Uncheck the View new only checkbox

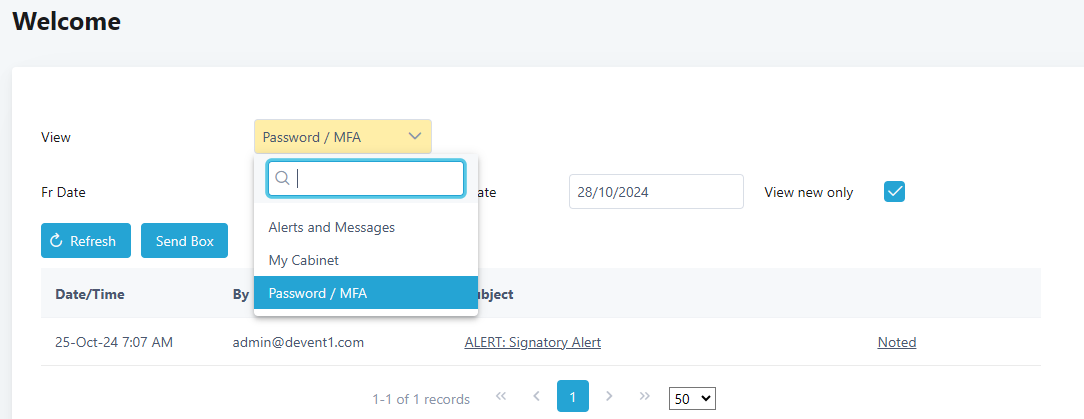tap(894, 191)
